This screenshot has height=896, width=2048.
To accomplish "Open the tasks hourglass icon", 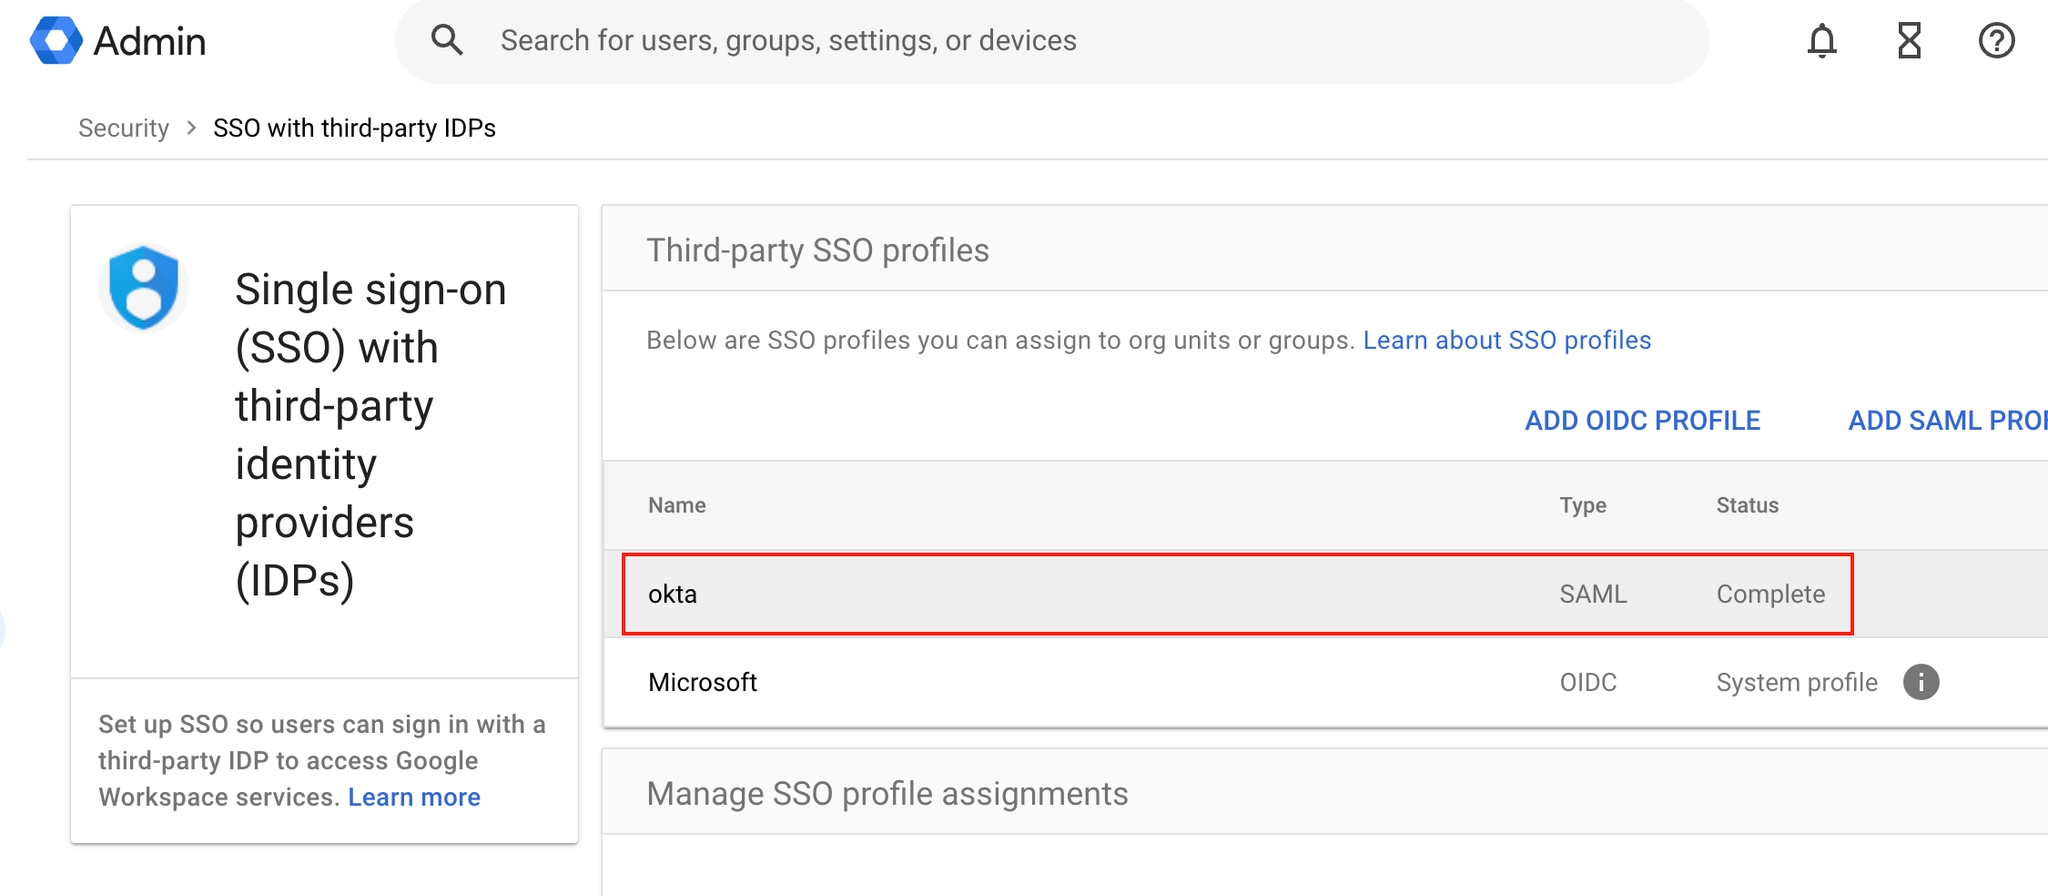I will coord(1909,41).
